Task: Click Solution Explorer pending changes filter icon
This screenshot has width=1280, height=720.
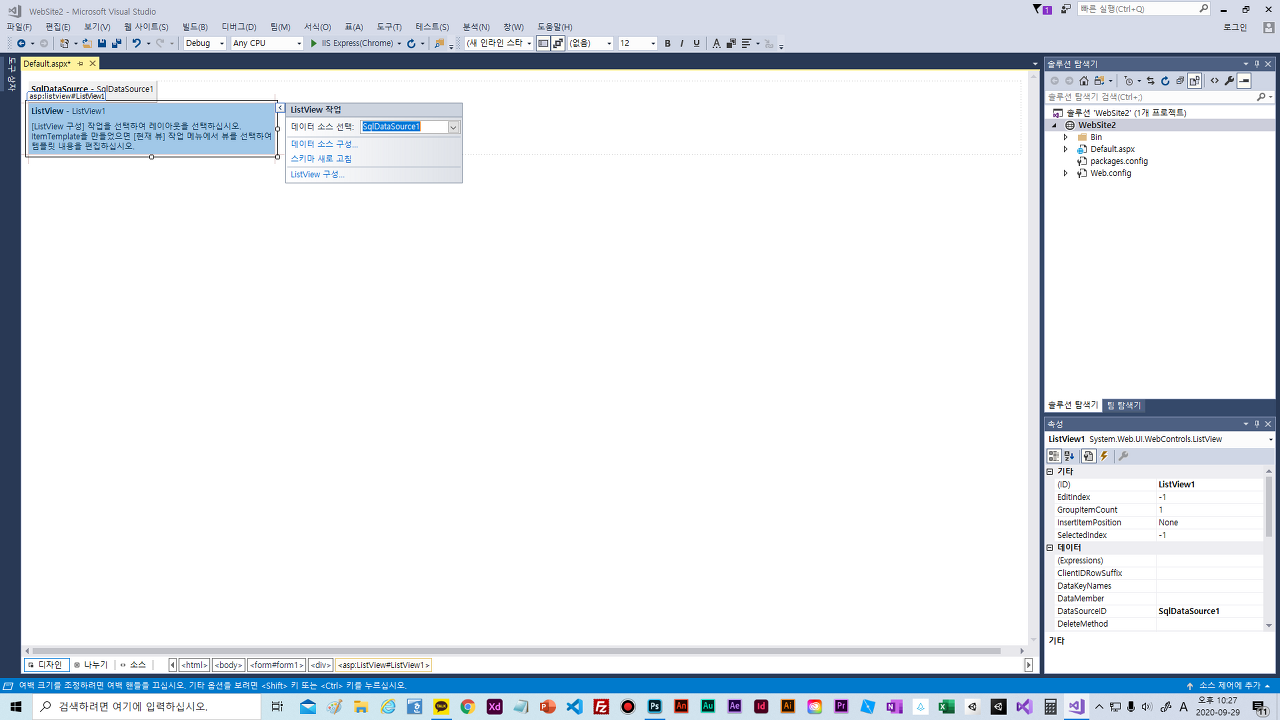Action: (1130, 81)
